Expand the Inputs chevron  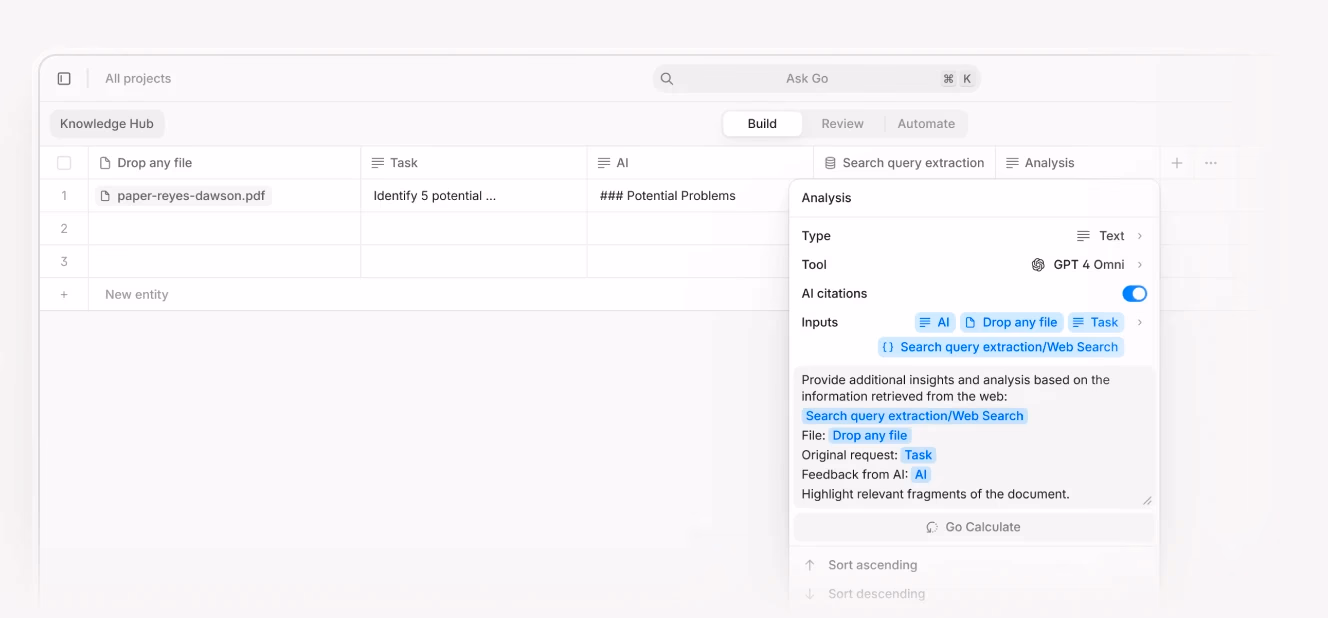point(1140,322)
